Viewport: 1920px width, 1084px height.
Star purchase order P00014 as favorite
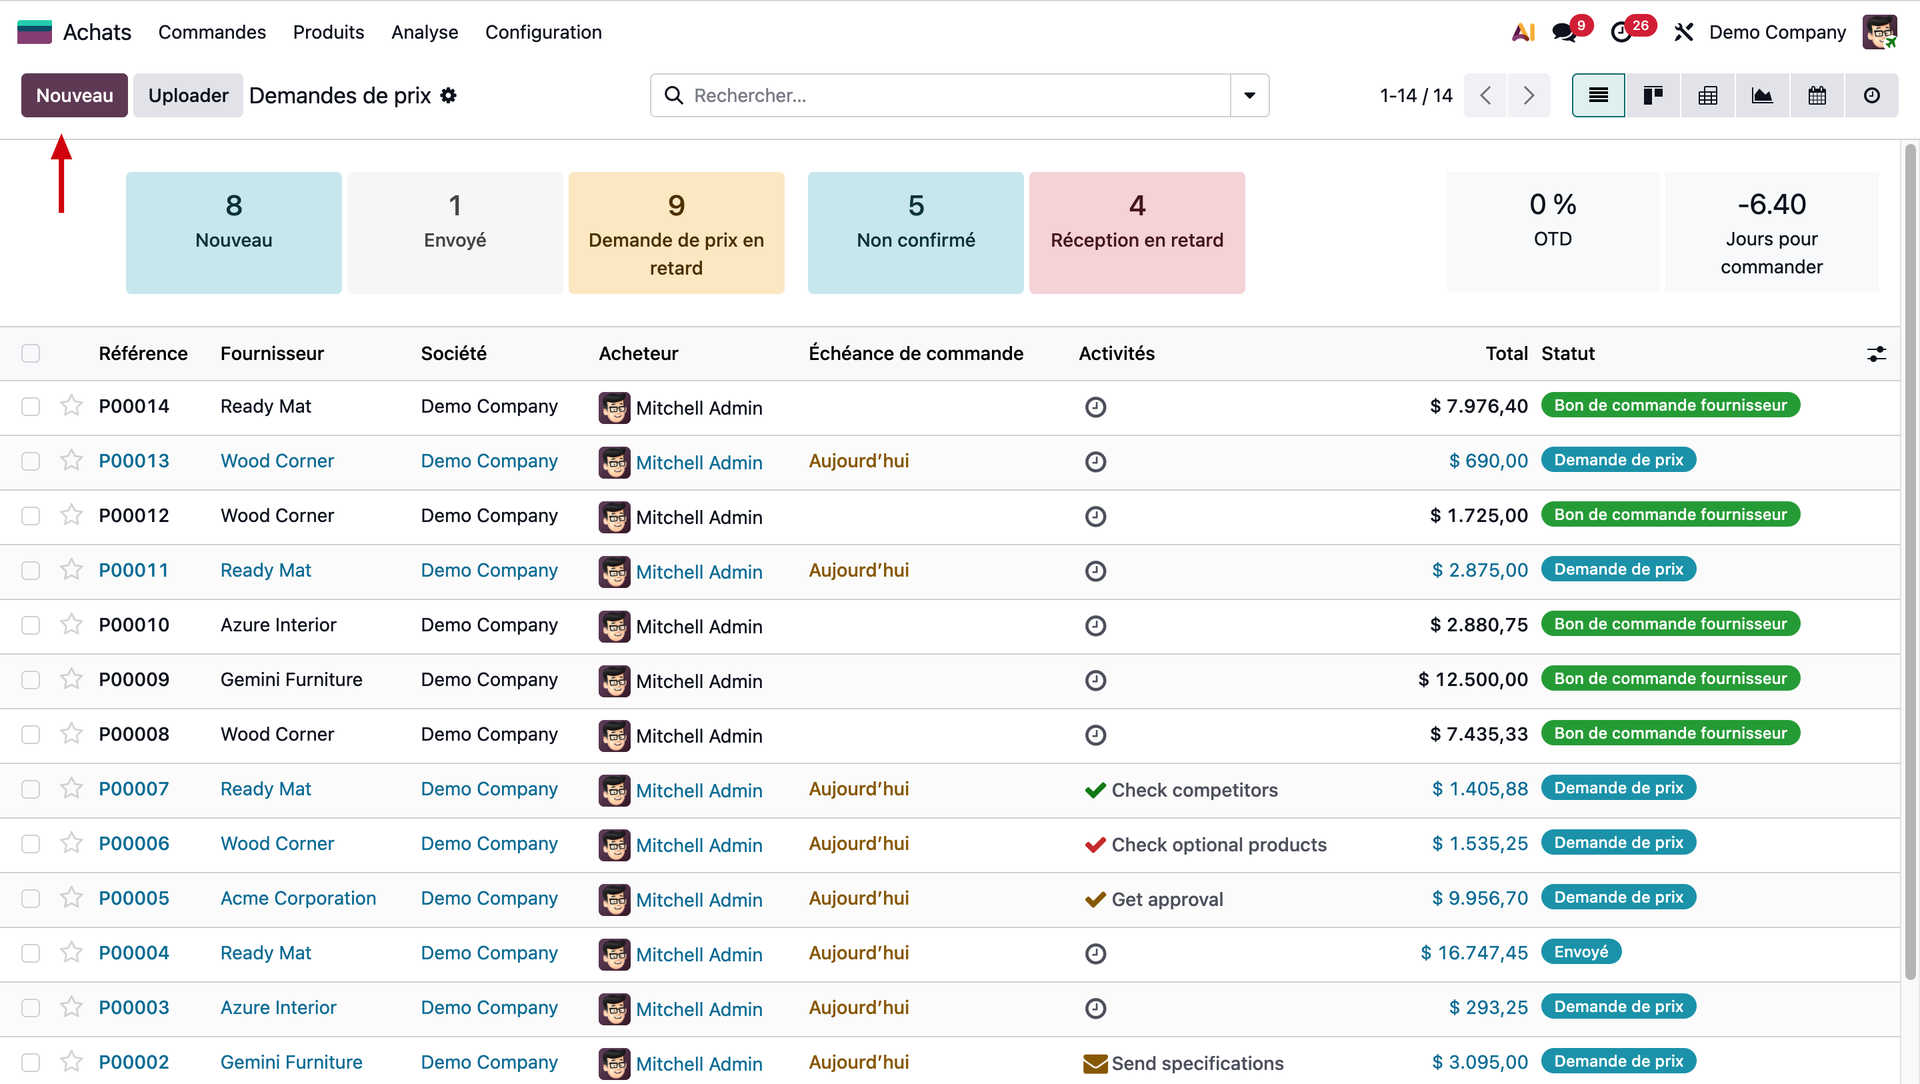[71, 406]
